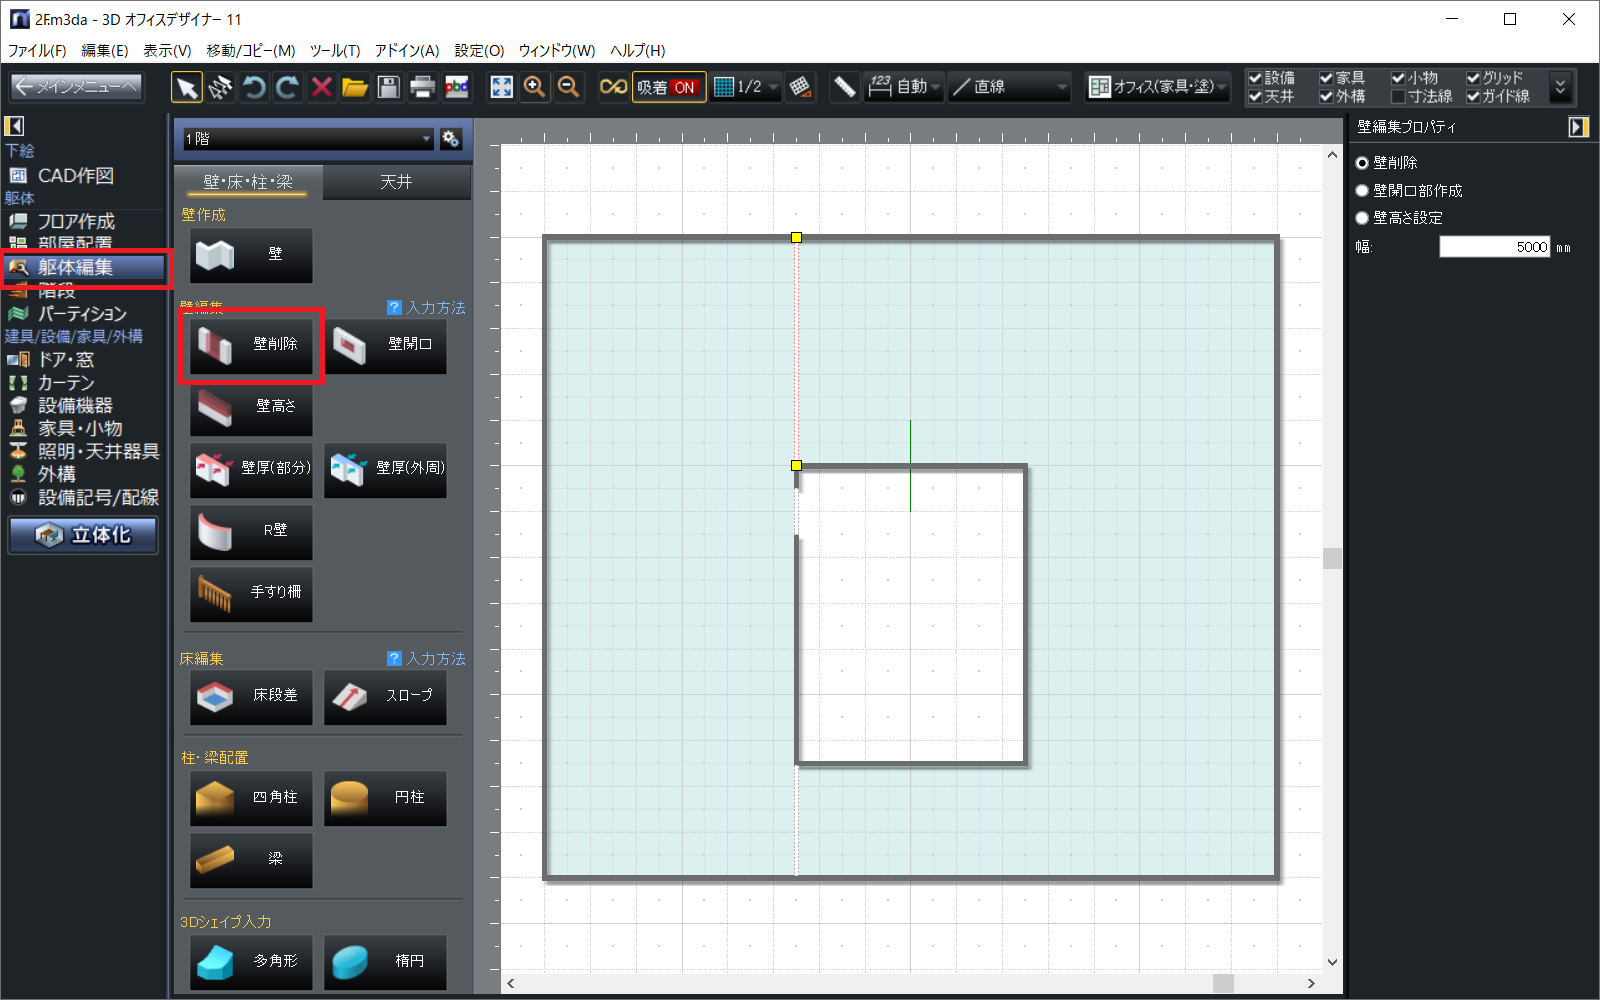Click the 幅 width input field
Viewport: 1600px width, 1000px height.
1494,247
